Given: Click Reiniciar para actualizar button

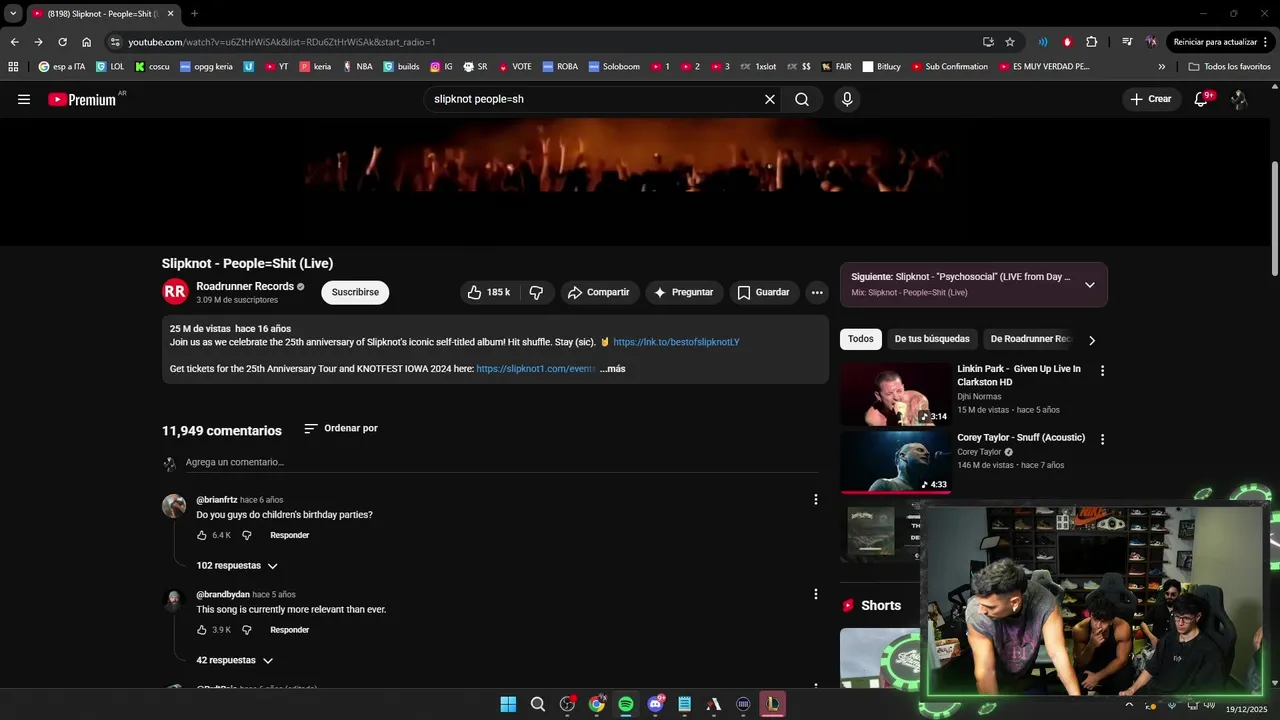Looking at the screenshot, I should (1222, 42).
